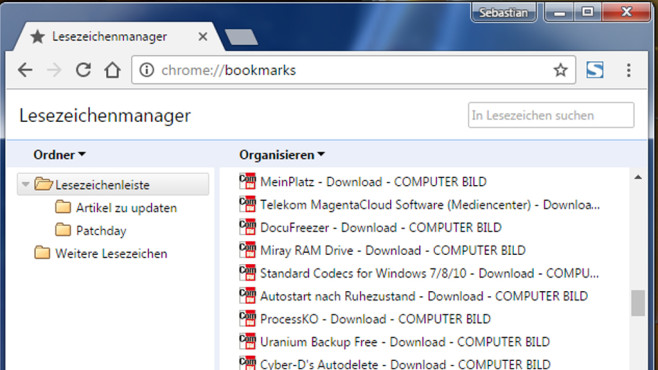The height and width of the screenshot is (370, 658).
Task: Open the DocuFreezer download bookmark
Action: pos(381,227)
